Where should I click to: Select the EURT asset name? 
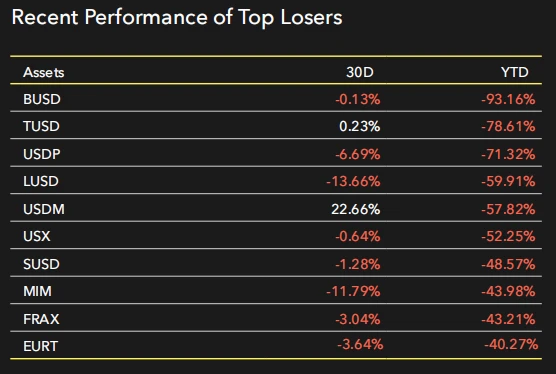pos(40,346)
